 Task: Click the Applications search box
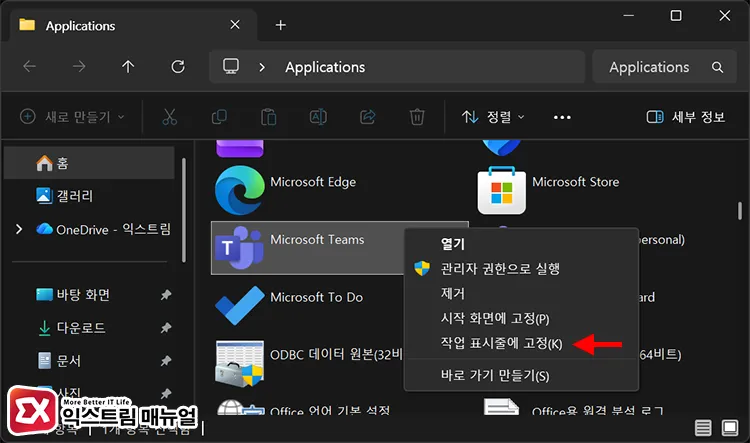pos(664,67)
